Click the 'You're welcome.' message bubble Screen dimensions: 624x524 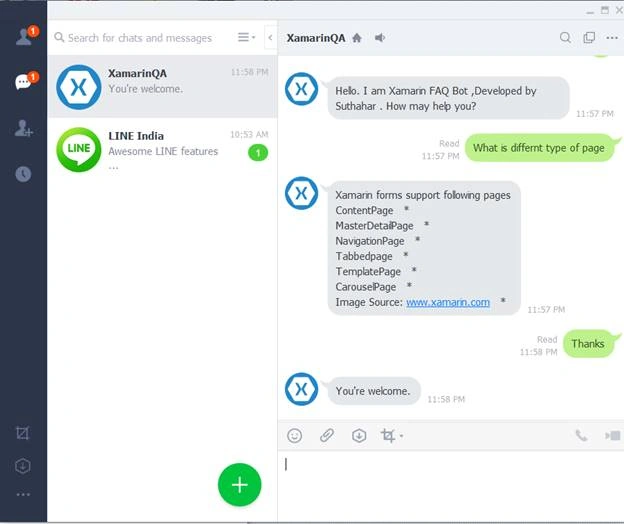tap(374, 391)
